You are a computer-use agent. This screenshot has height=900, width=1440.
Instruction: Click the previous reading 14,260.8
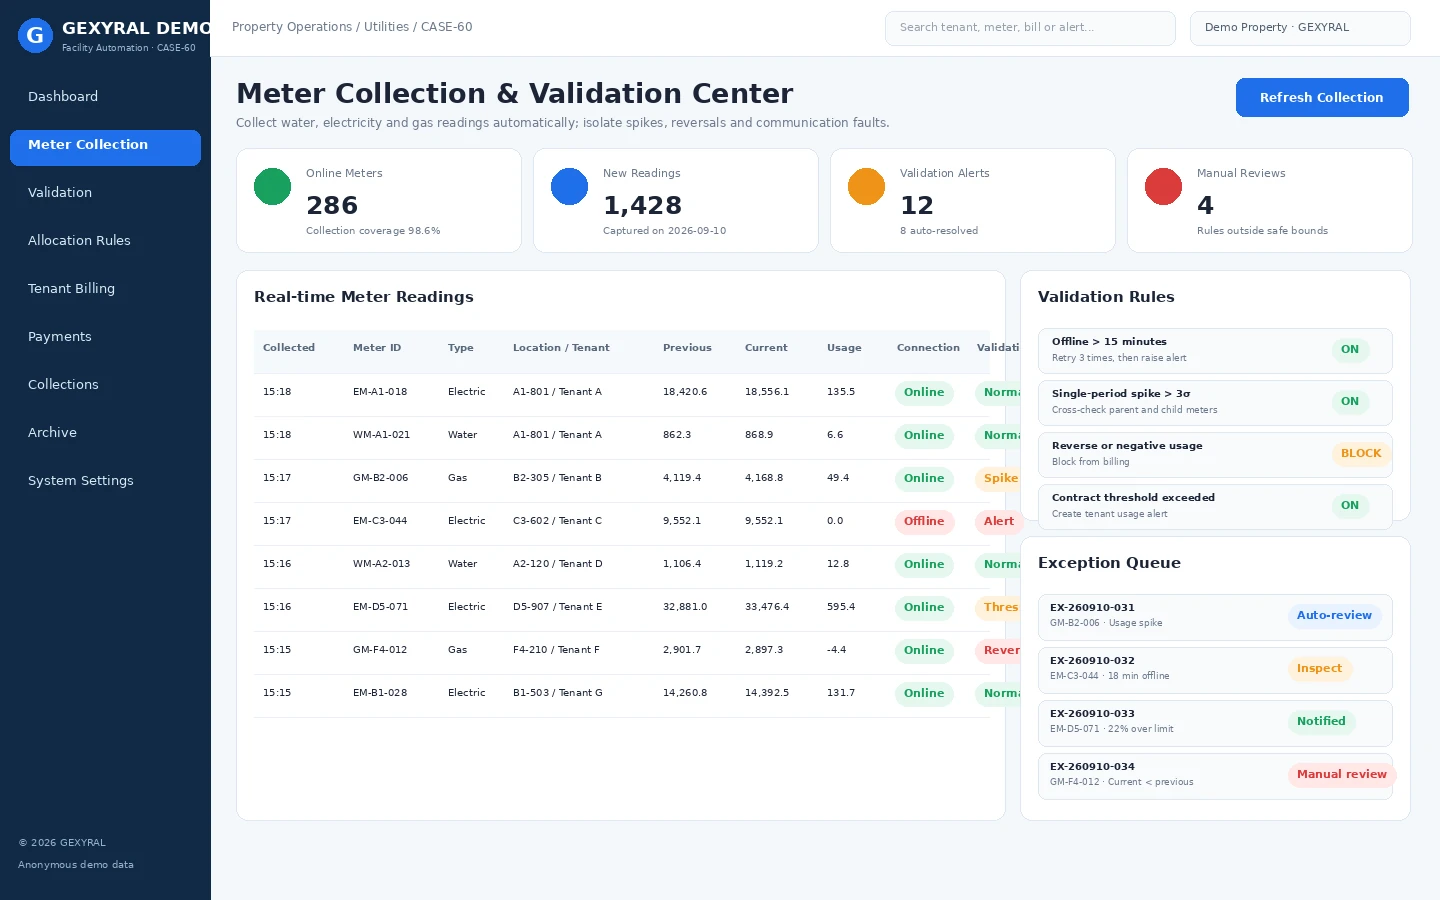(684, 693)
